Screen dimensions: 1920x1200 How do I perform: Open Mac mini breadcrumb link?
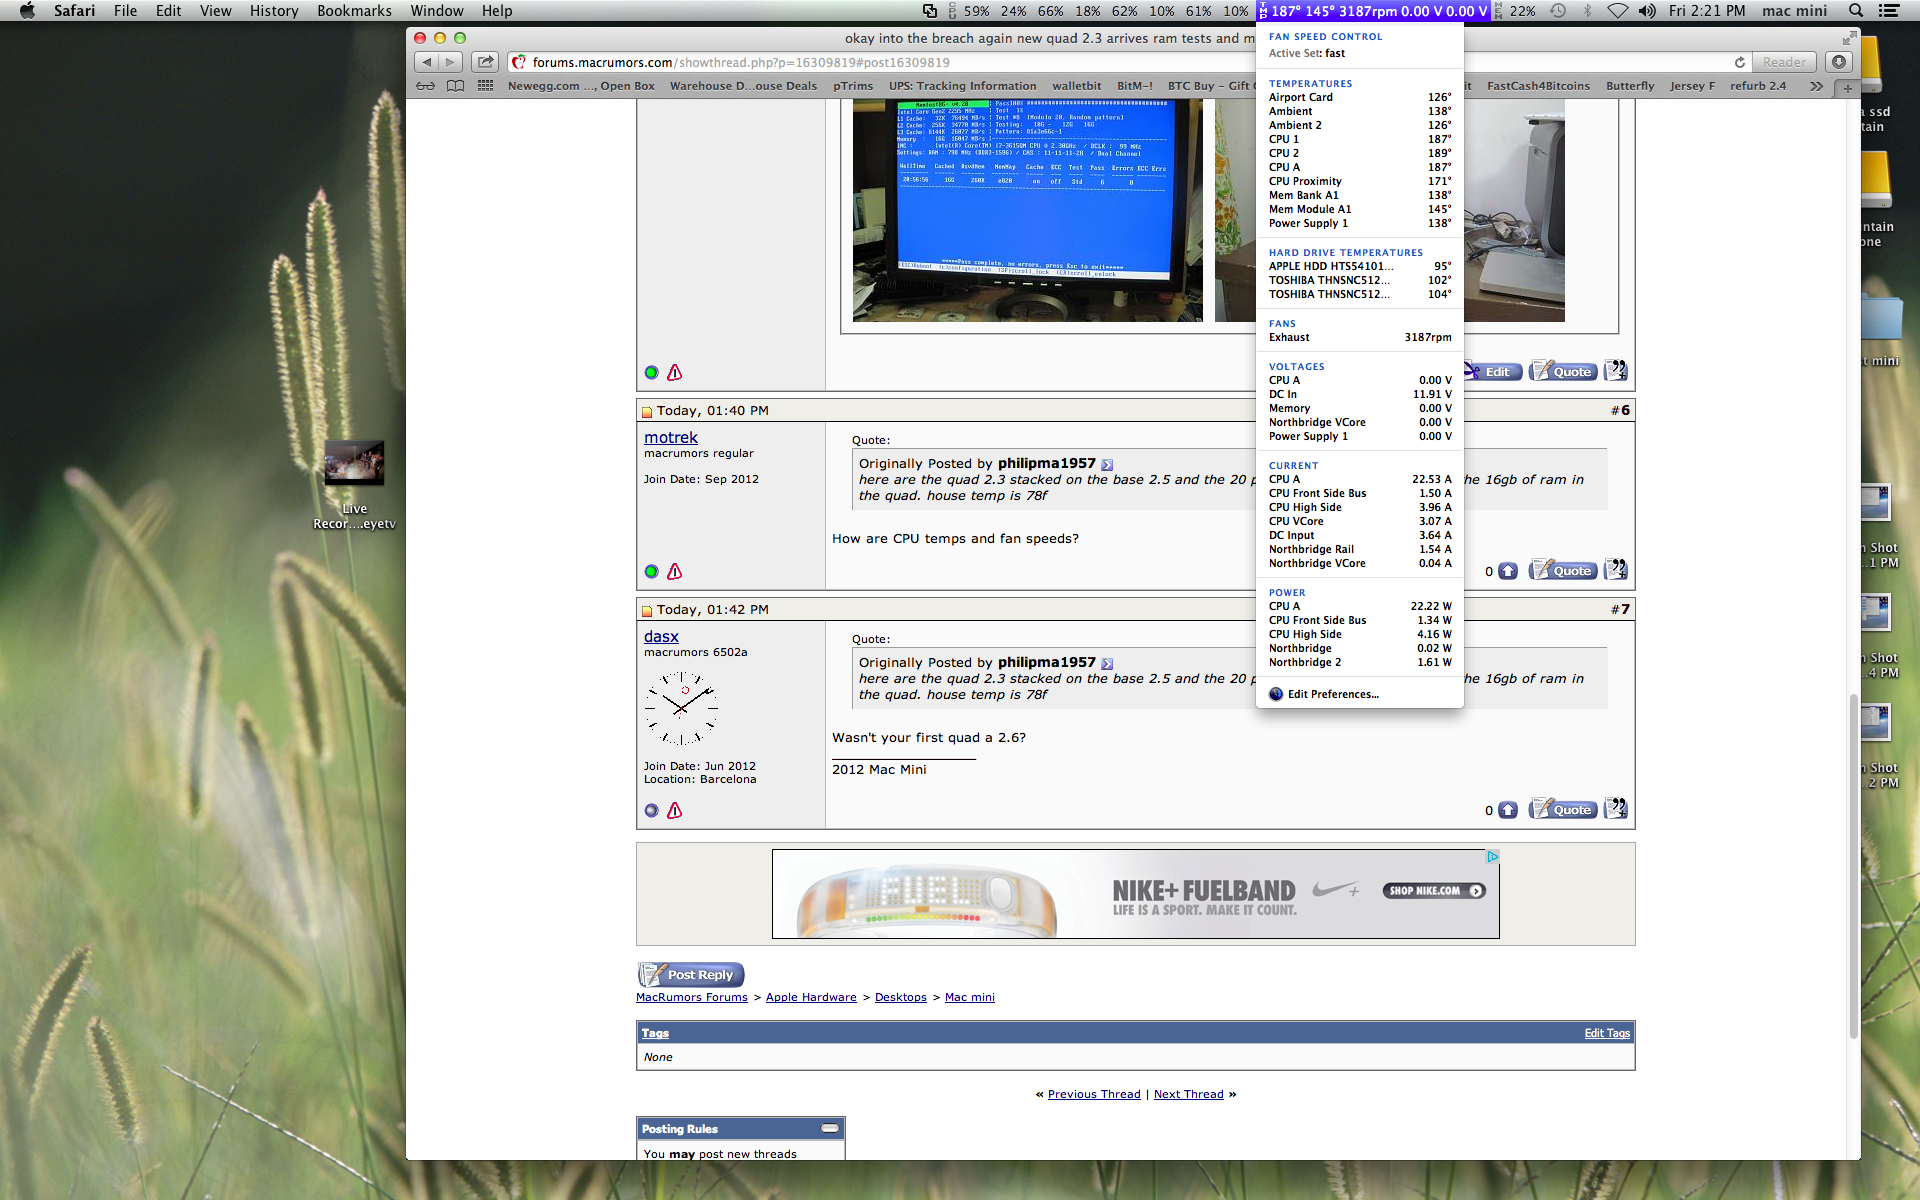coord(970,997)
